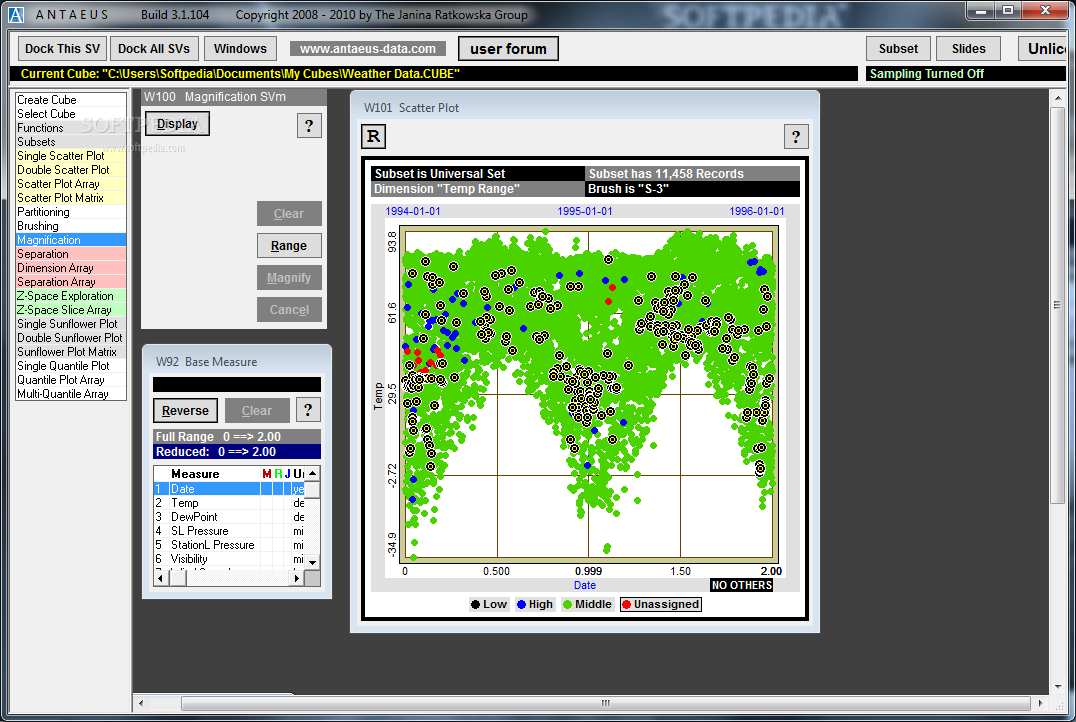This screenshot has width=1076, height=722.
Task: Open Partitioning entry
Action: [71, 212]
